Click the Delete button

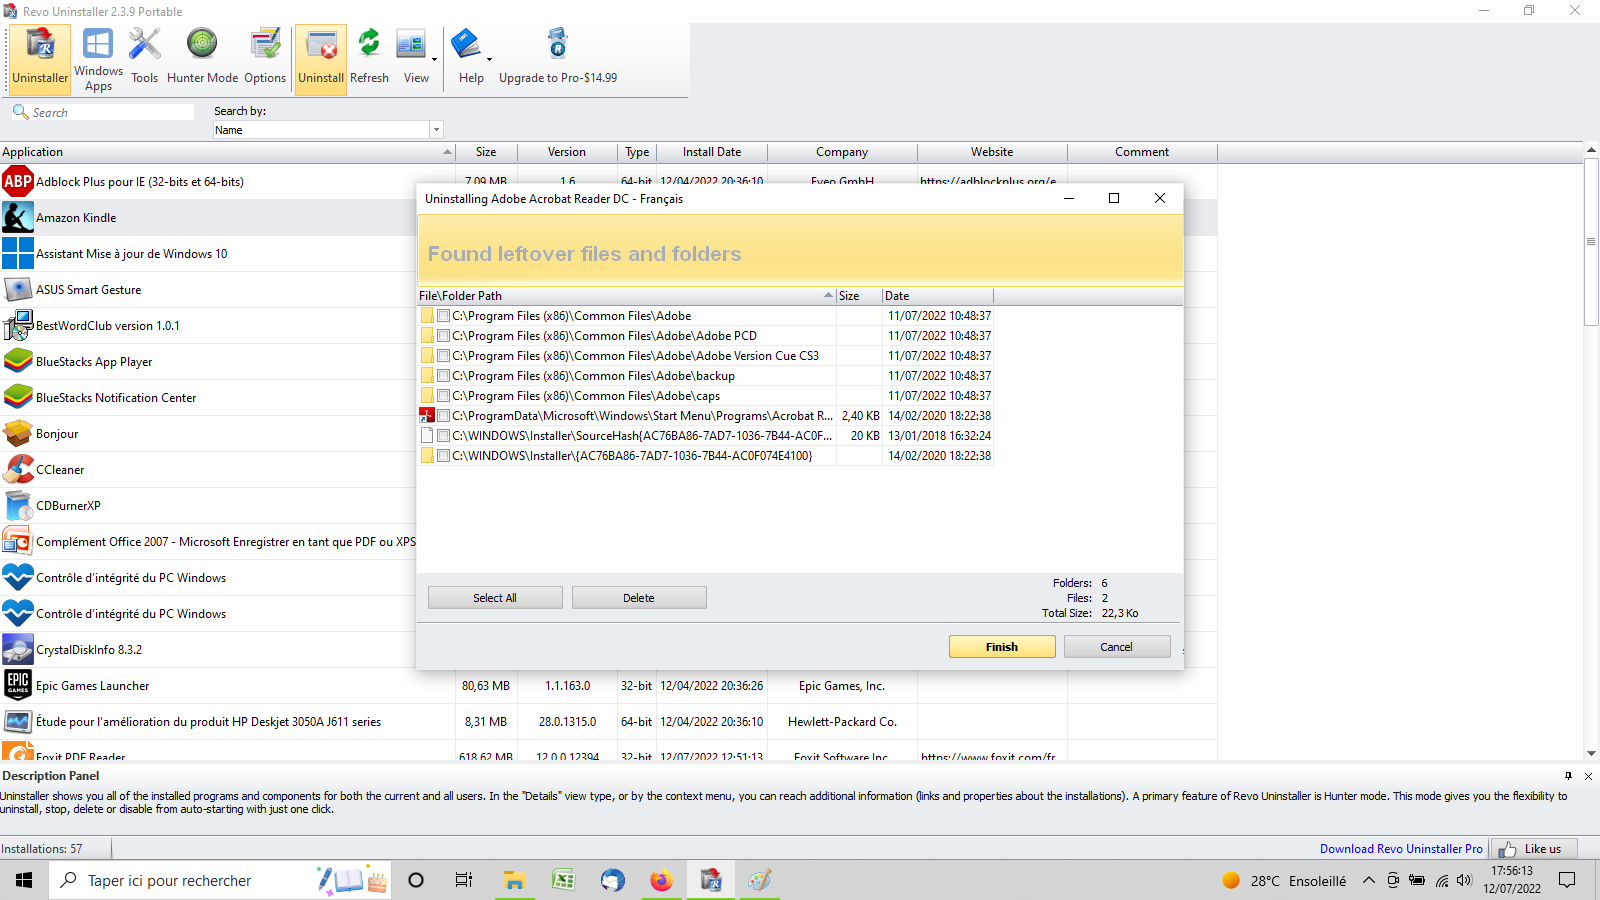(639, 598)
